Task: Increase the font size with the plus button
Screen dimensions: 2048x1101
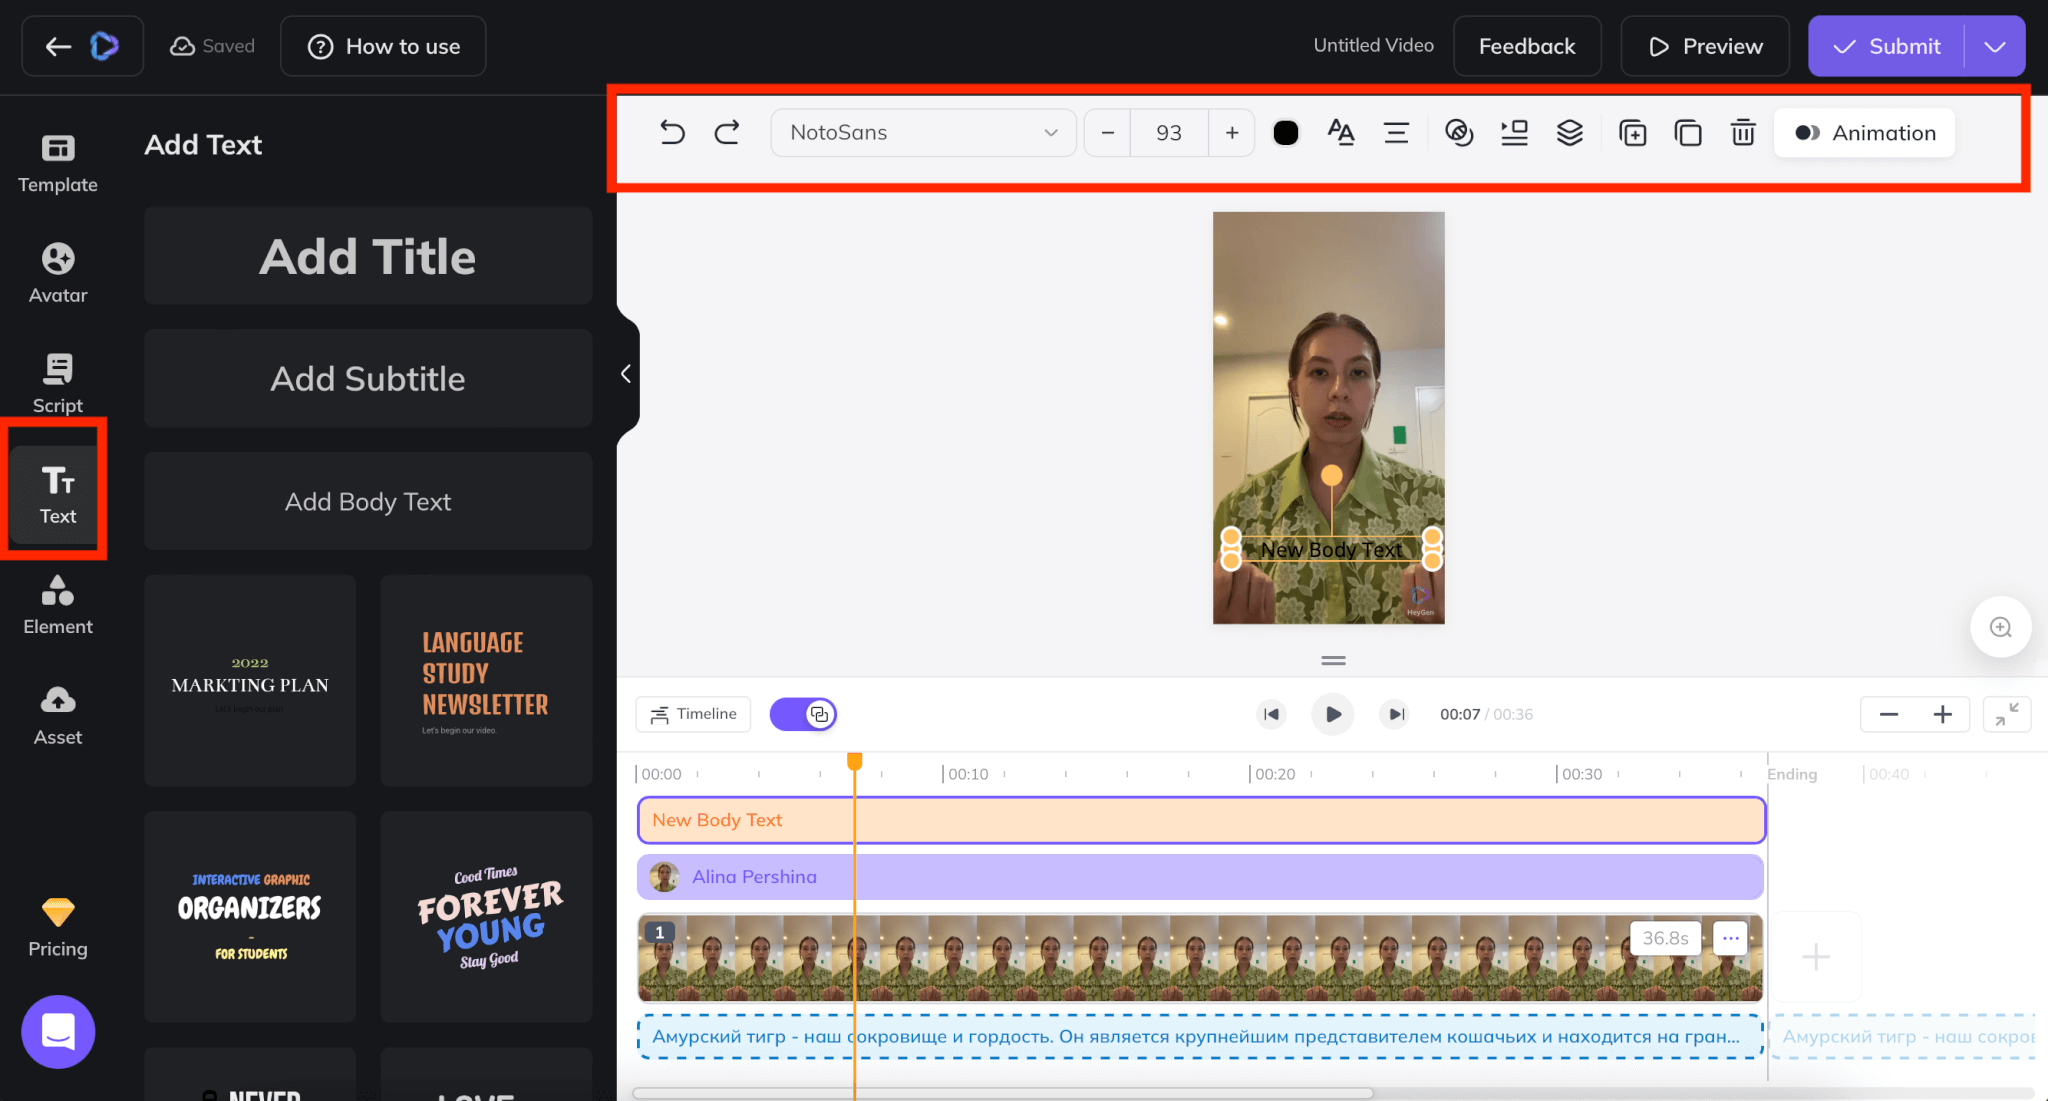Action: [1232, 132]
